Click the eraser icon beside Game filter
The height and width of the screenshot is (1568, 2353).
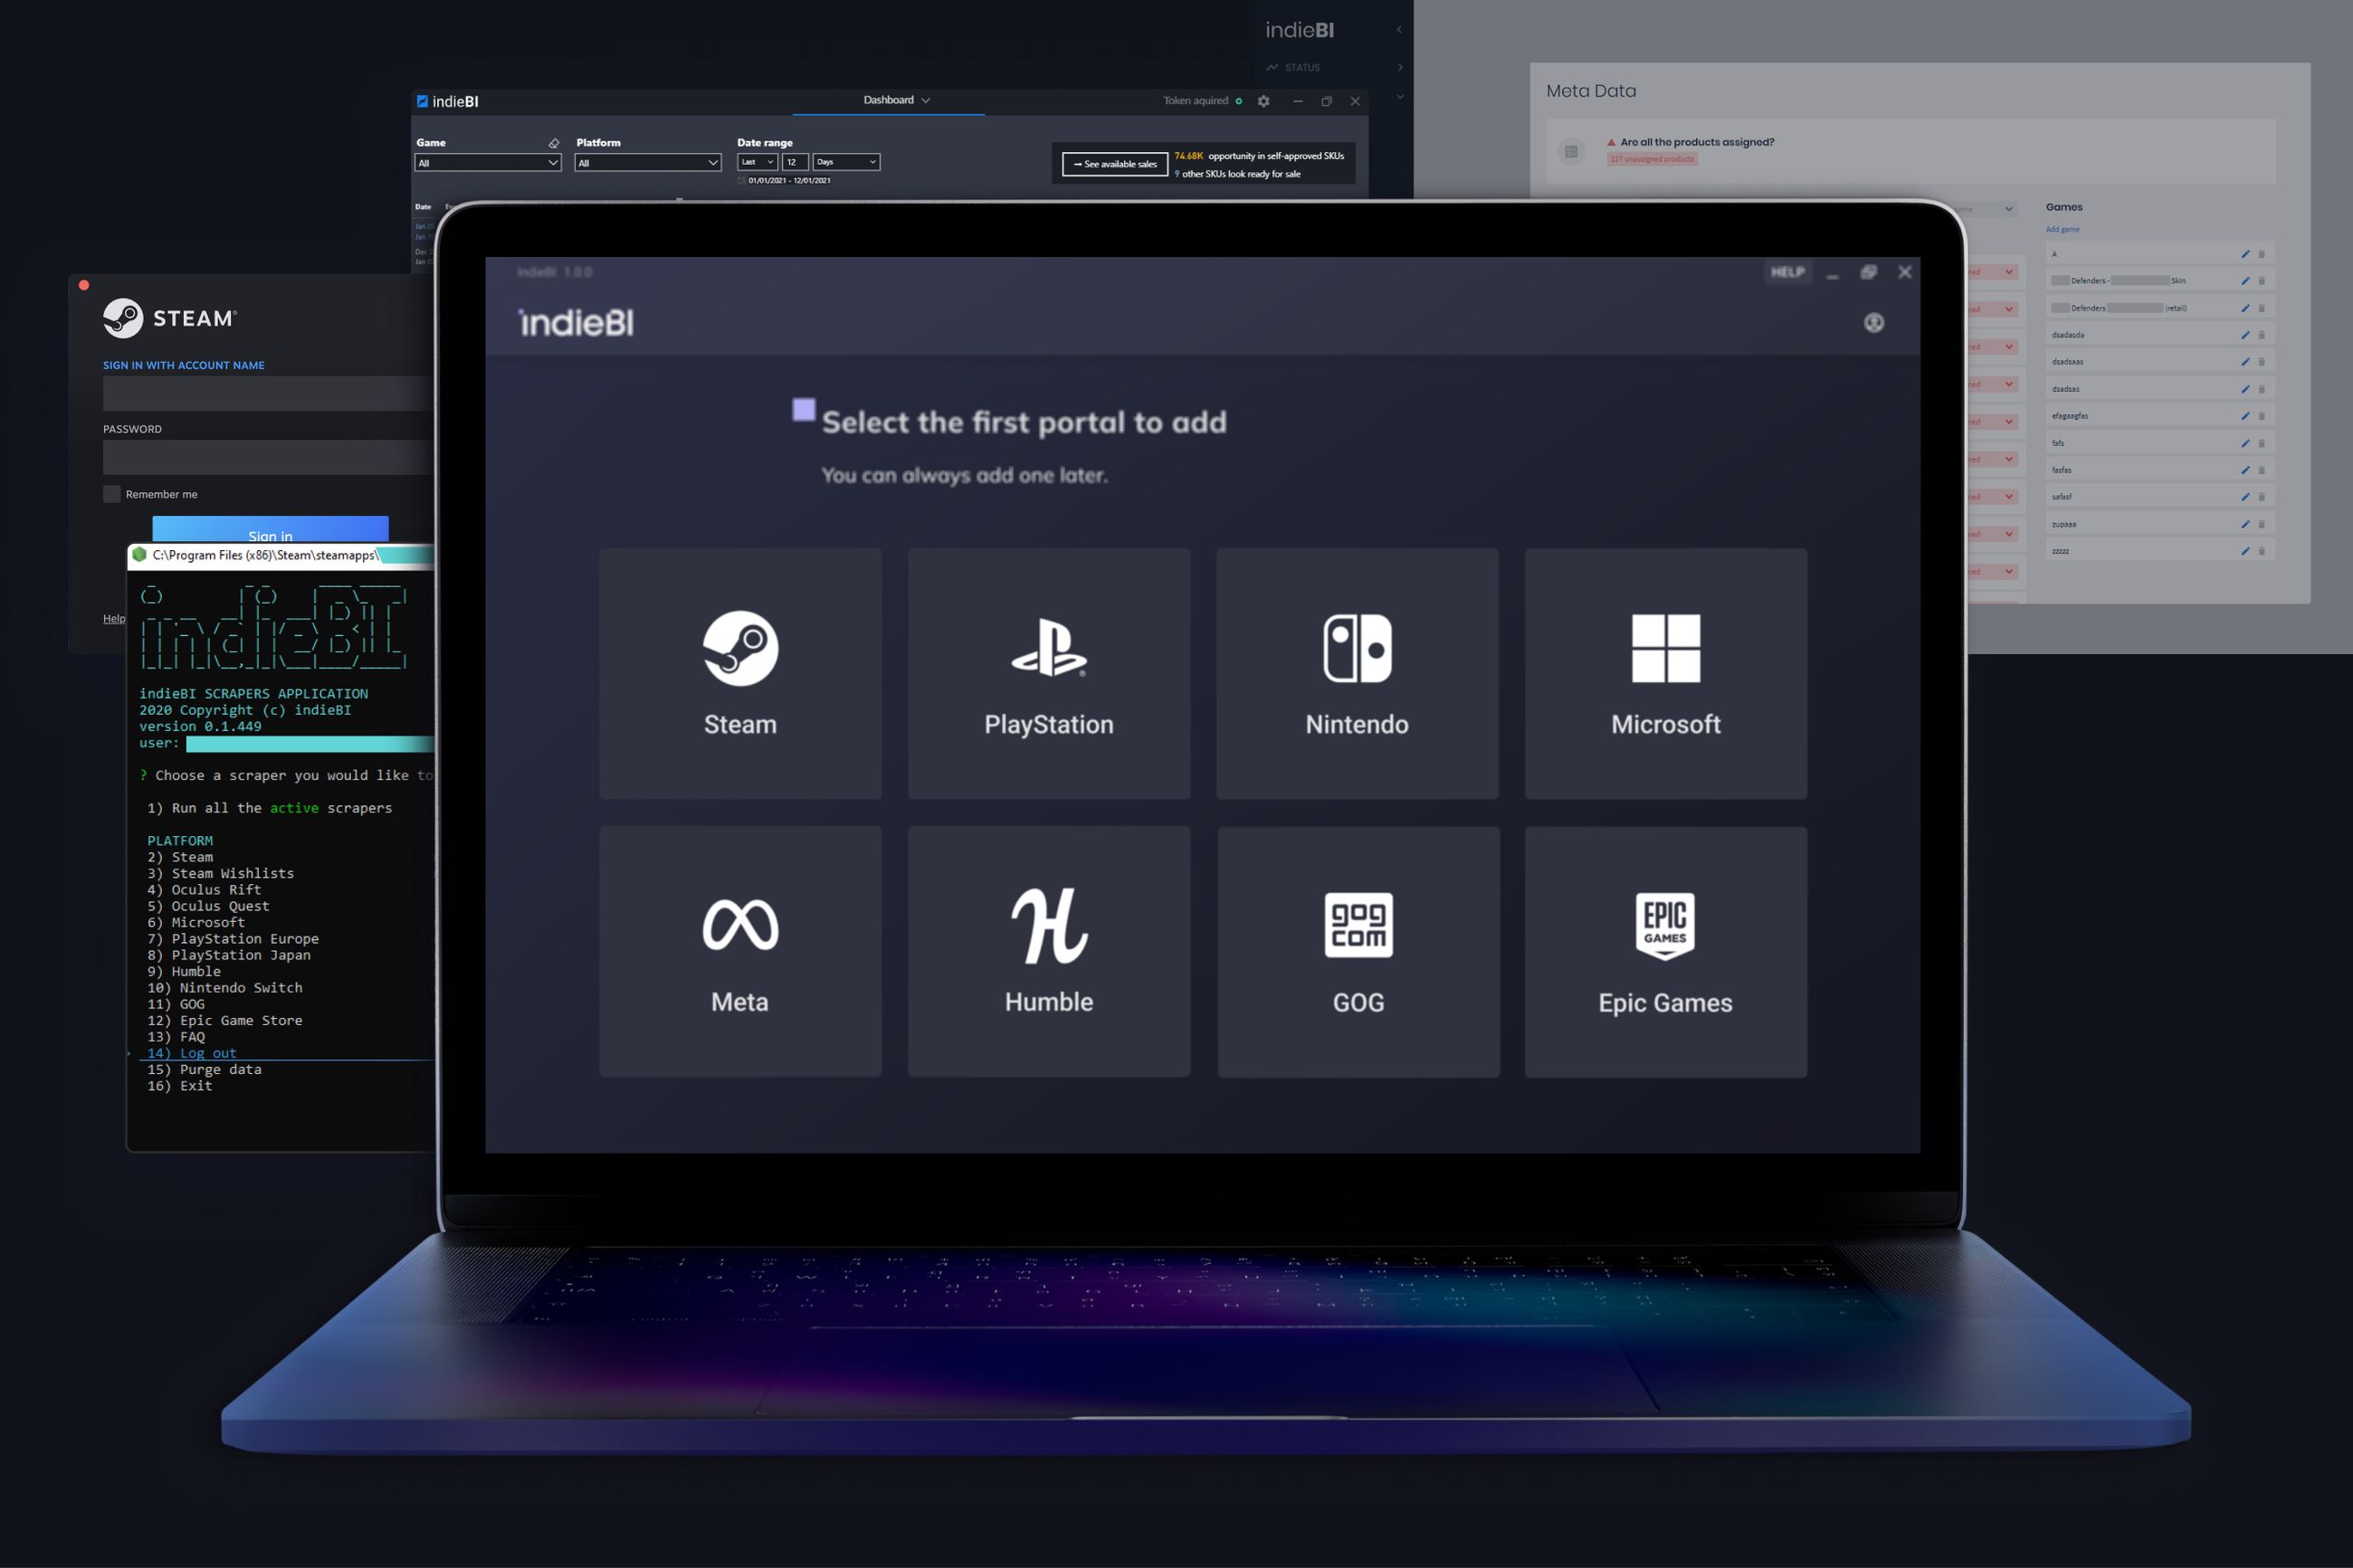[554, 143]
